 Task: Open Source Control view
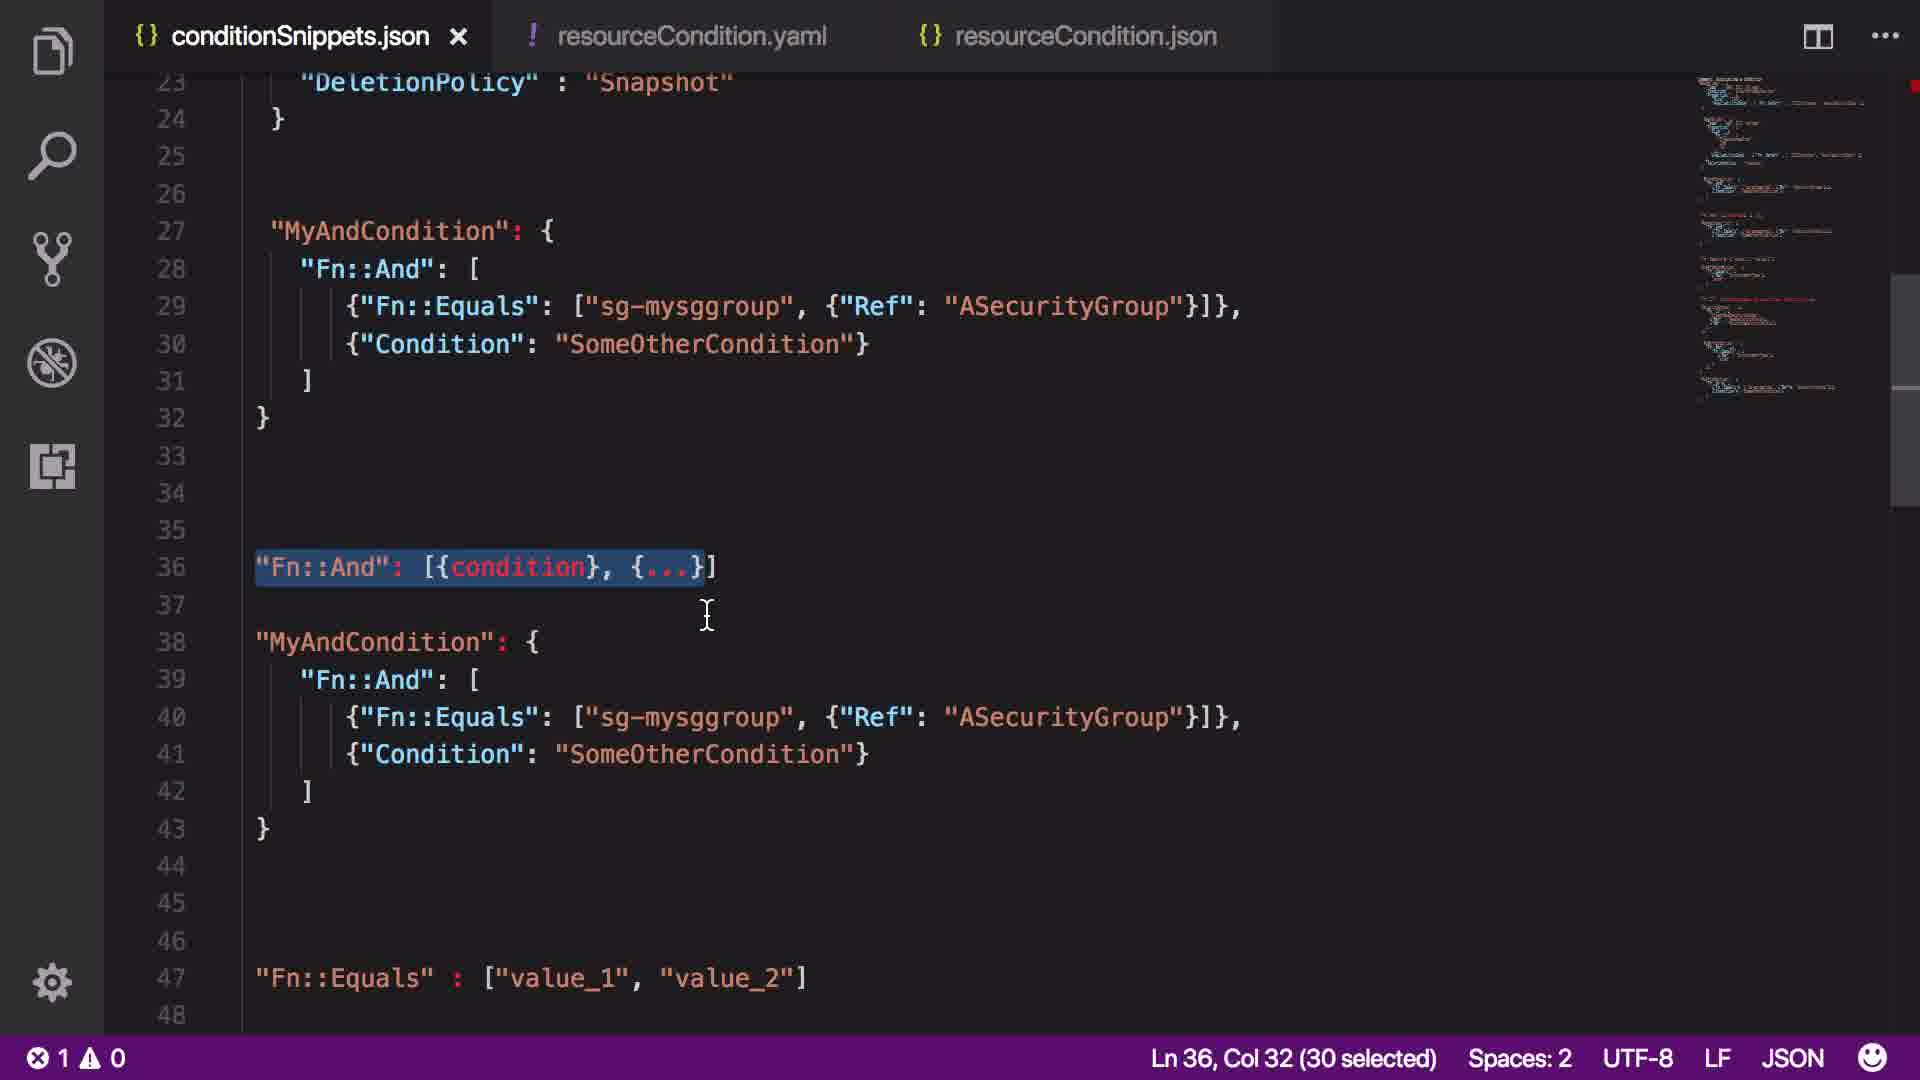52,259
